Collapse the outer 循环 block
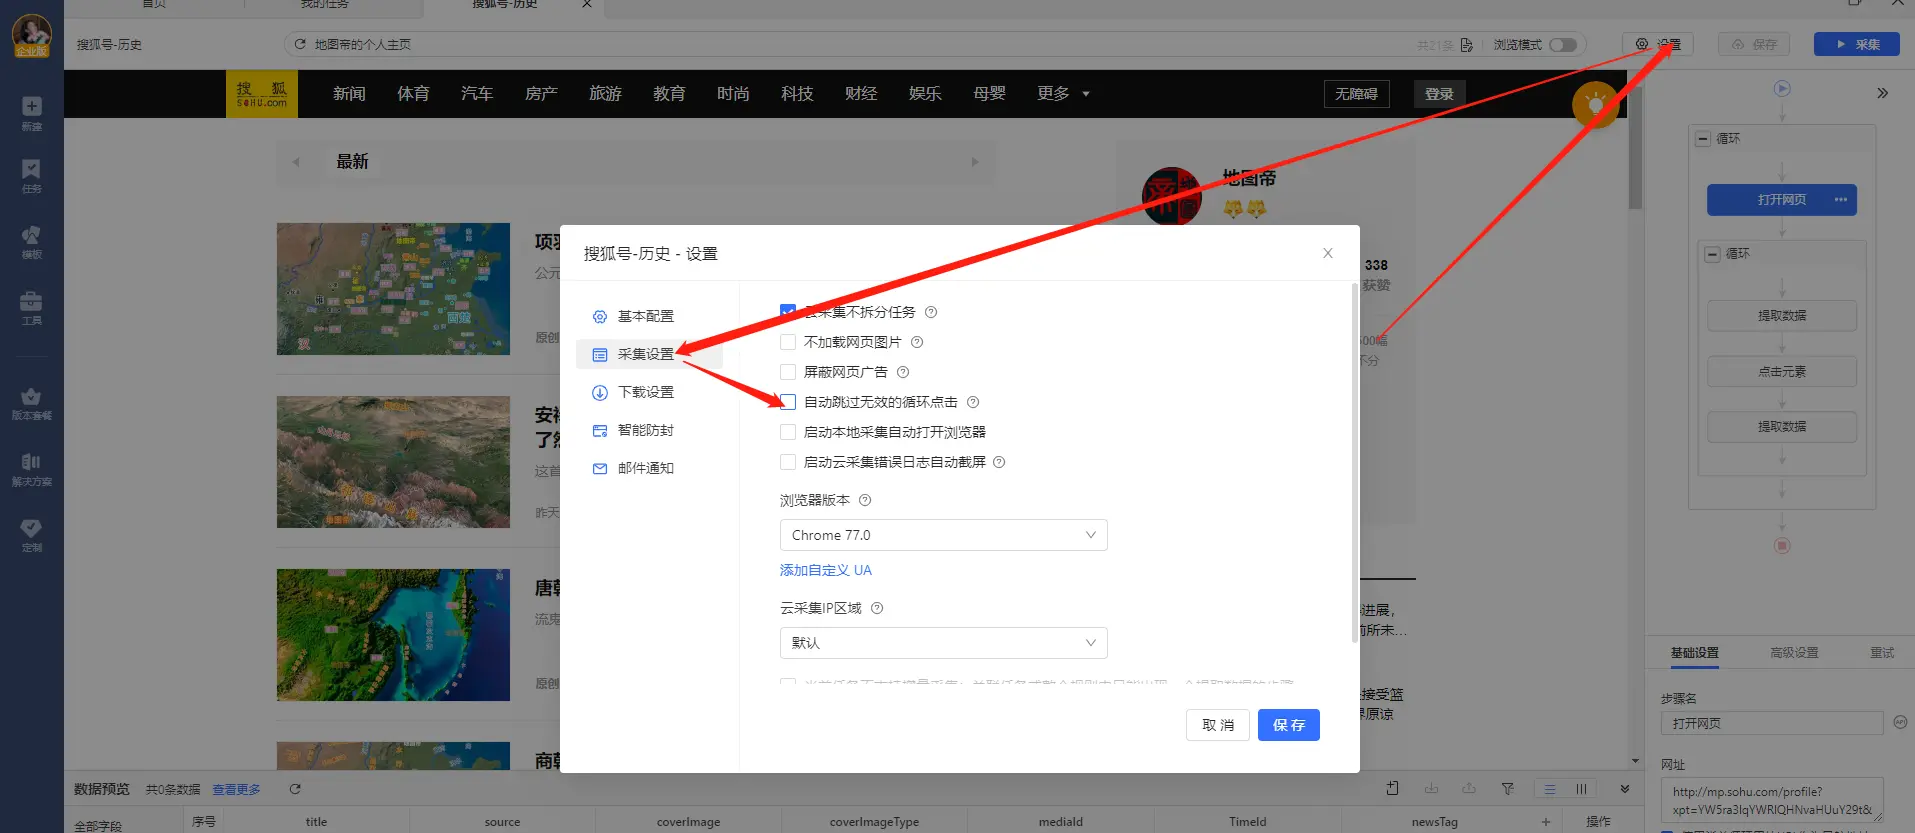The image size is (1915, 833). (x=1703, y=139)
